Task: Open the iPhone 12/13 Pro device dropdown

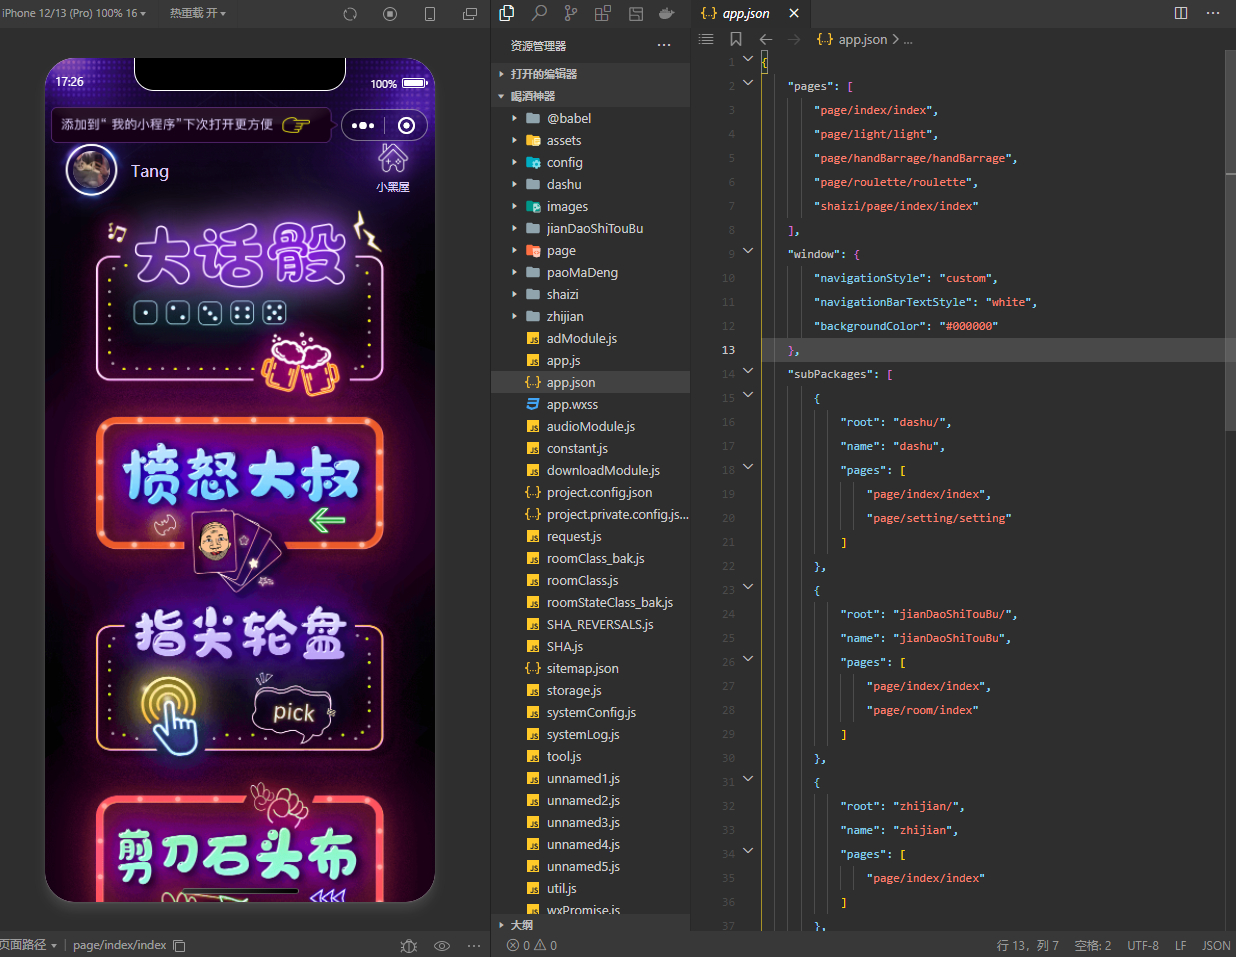Action: tap(74, 13)
